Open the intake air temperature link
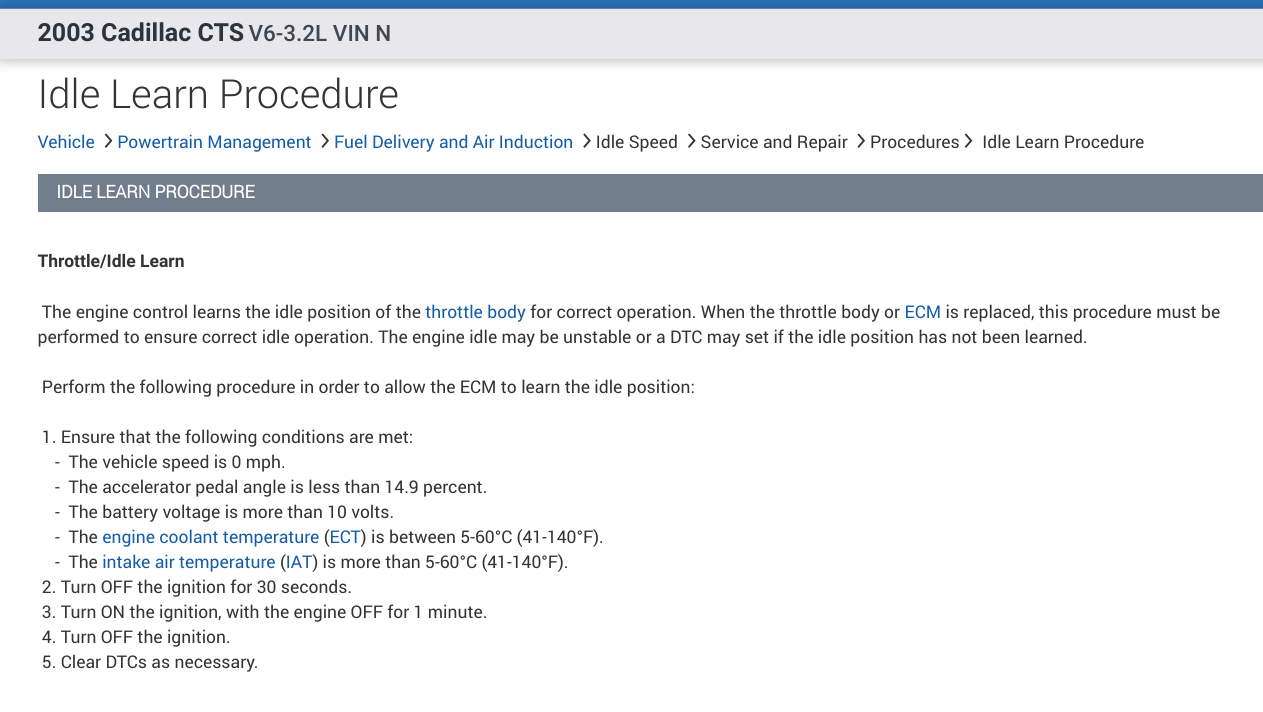This screenshot has height=712, width=1263. click(x=188, y=562)
